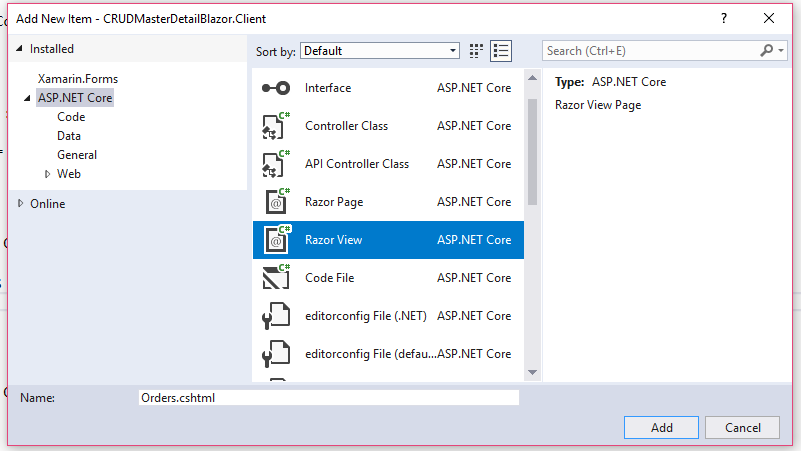Screen dimensions: 801x451
Task: Select Xamarin.Forms in the tree
Action: (x=78, y=79)
